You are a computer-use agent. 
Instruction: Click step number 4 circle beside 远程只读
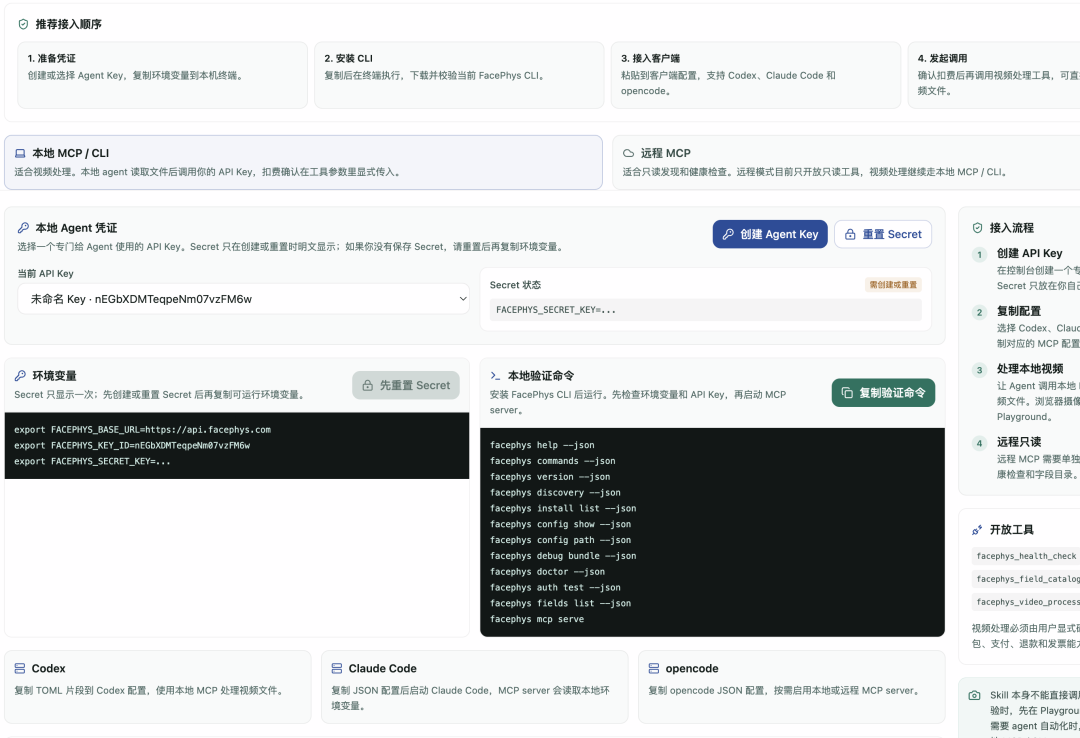click(979, 443)
